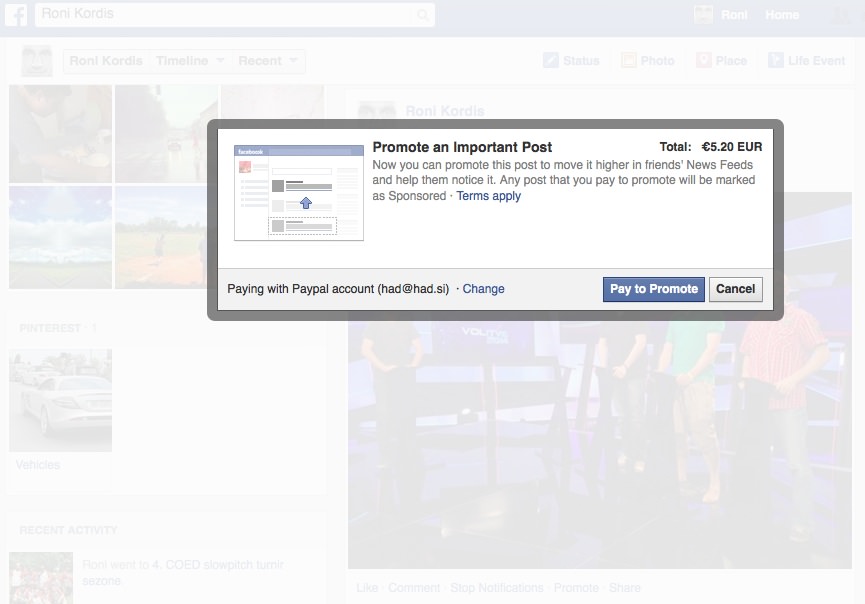The height and width of the screenshot is (604, 865).
Task: Click the Facebook logo in top bar
Action: [x=16, y=14]
